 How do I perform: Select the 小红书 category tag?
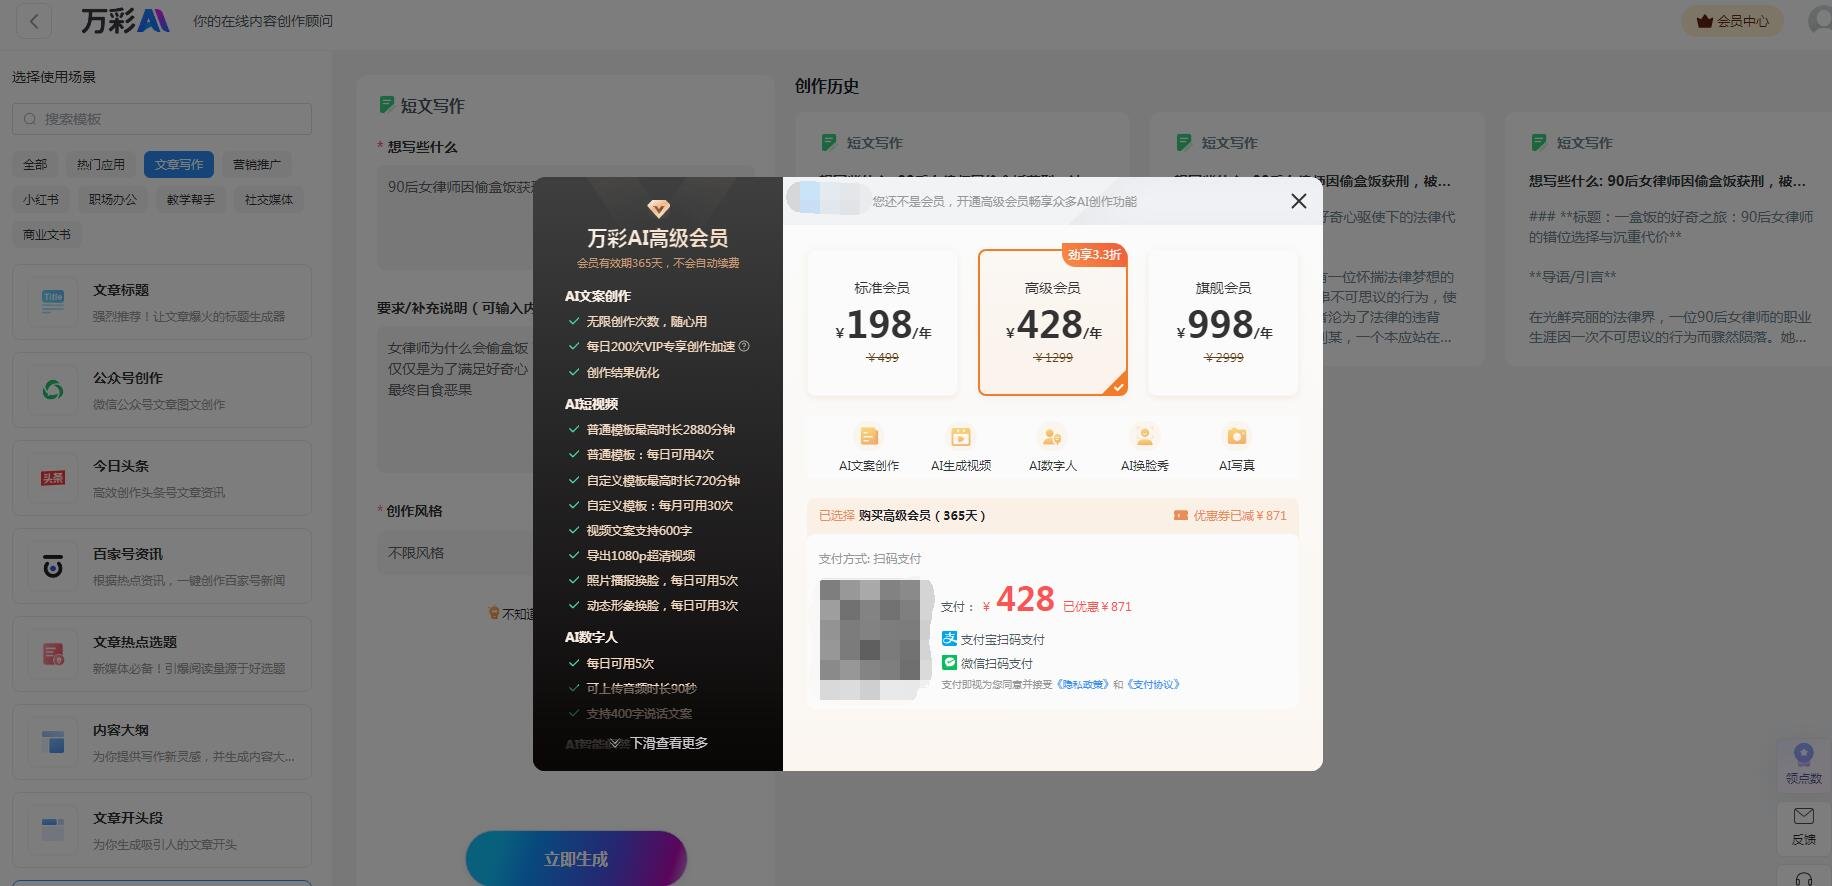coord(41,200)
